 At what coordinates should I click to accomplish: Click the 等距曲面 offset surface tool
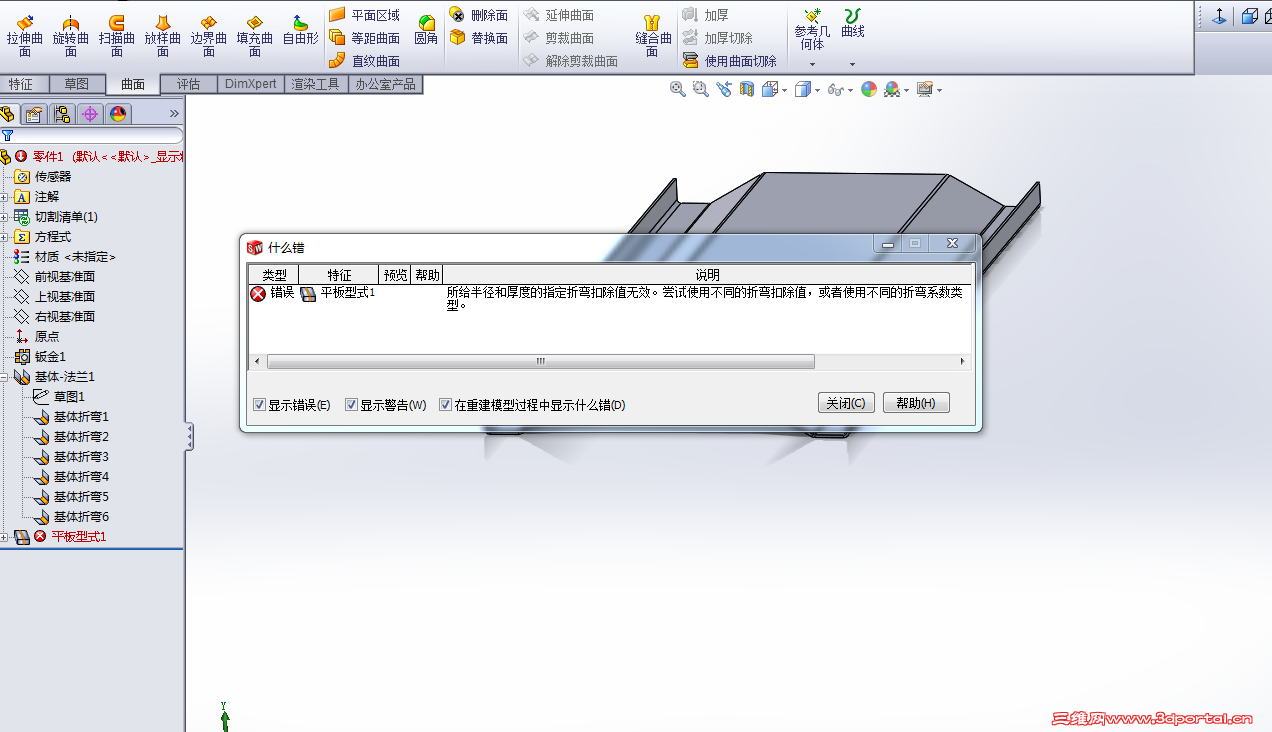coord(365,38)
